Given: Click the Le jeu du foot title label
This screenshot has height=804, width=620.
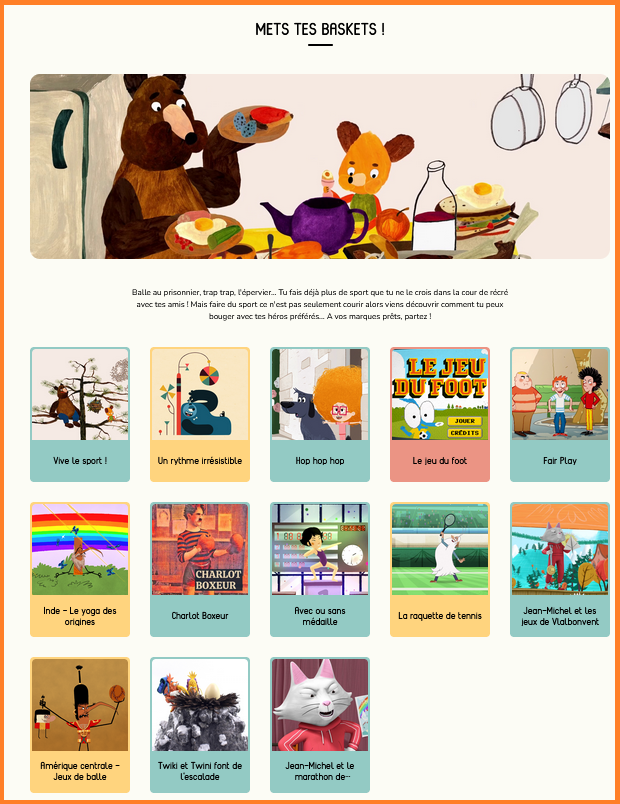Looking at the screenshot, I should point(440,460).
